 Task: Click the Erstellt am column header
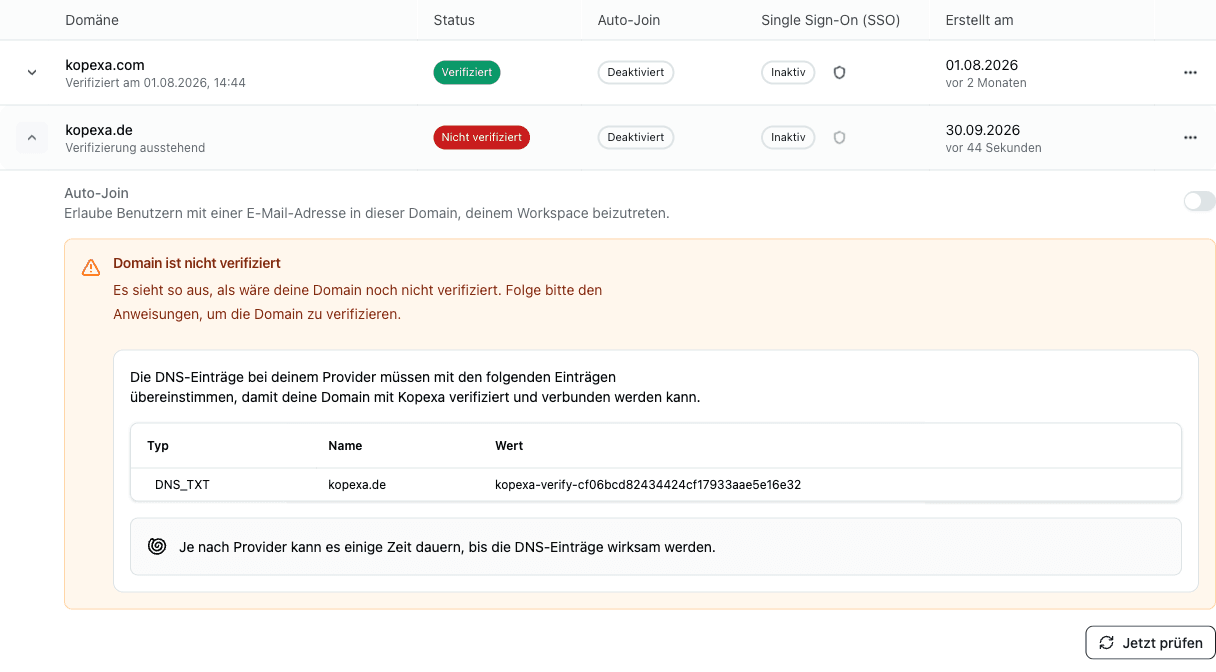pyautogui.click(x=980, y=20)
